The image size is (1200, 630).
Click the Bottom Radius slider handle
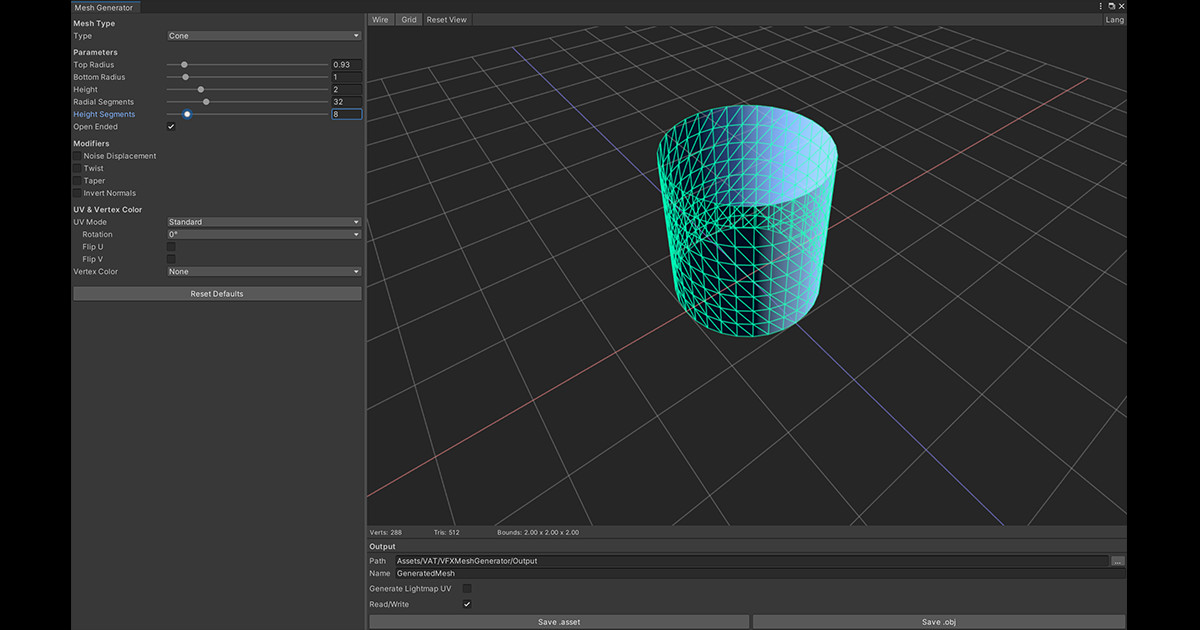(185, 77)
